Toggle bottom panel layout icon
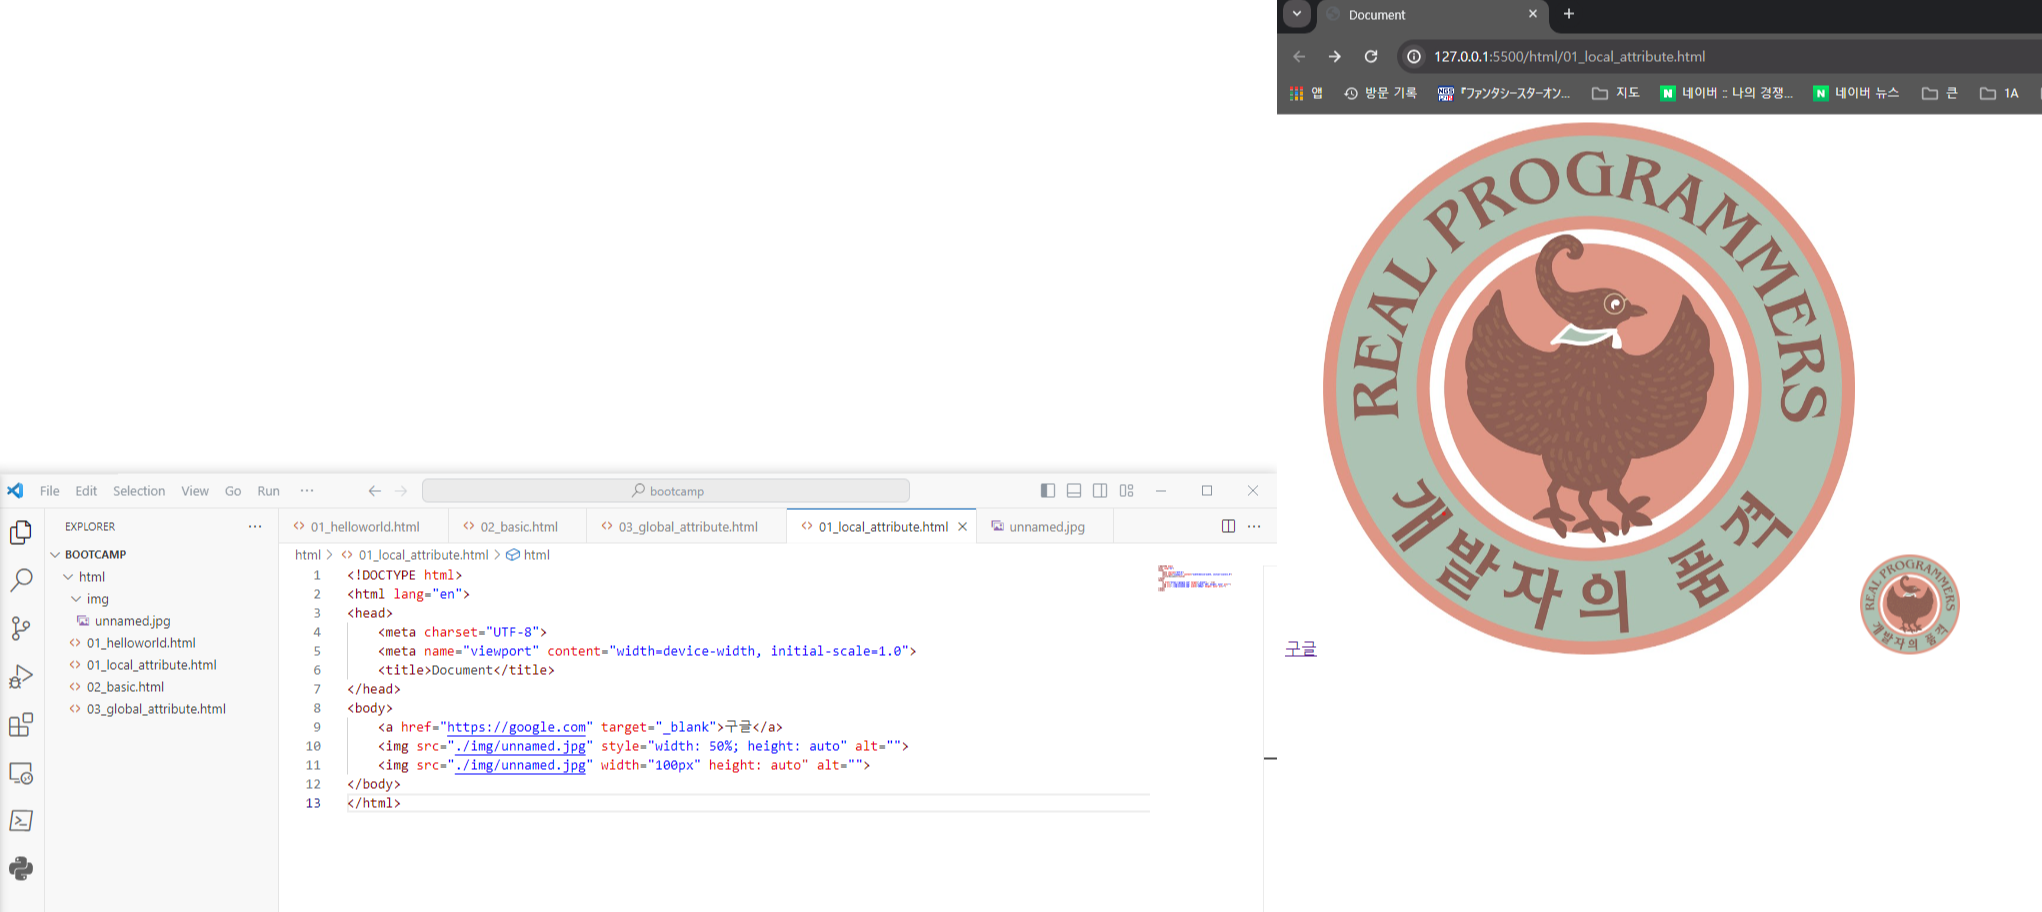Image resolution: width=2042 pixels, height=912 pixels. pyautogui.click(x=1074, y=490)
